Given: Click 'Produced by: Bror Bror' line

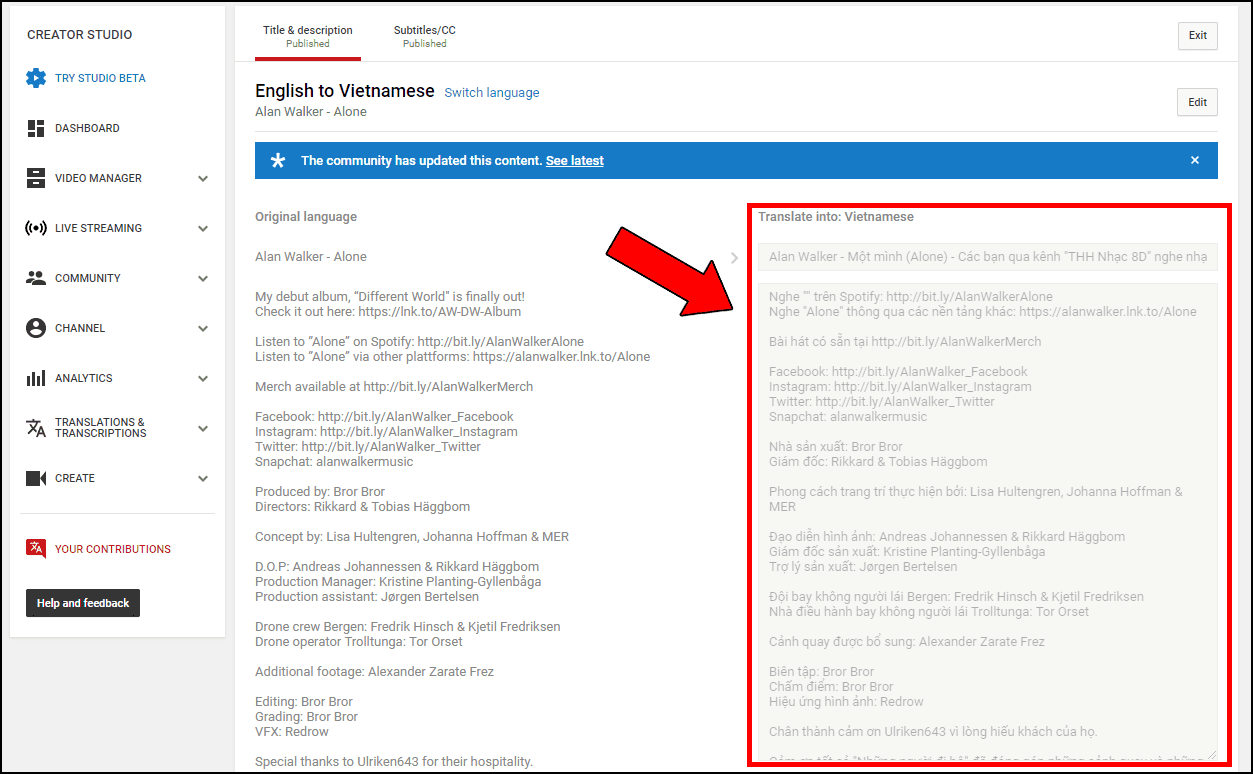Looking at the screenshot, I should coord(320,492).
